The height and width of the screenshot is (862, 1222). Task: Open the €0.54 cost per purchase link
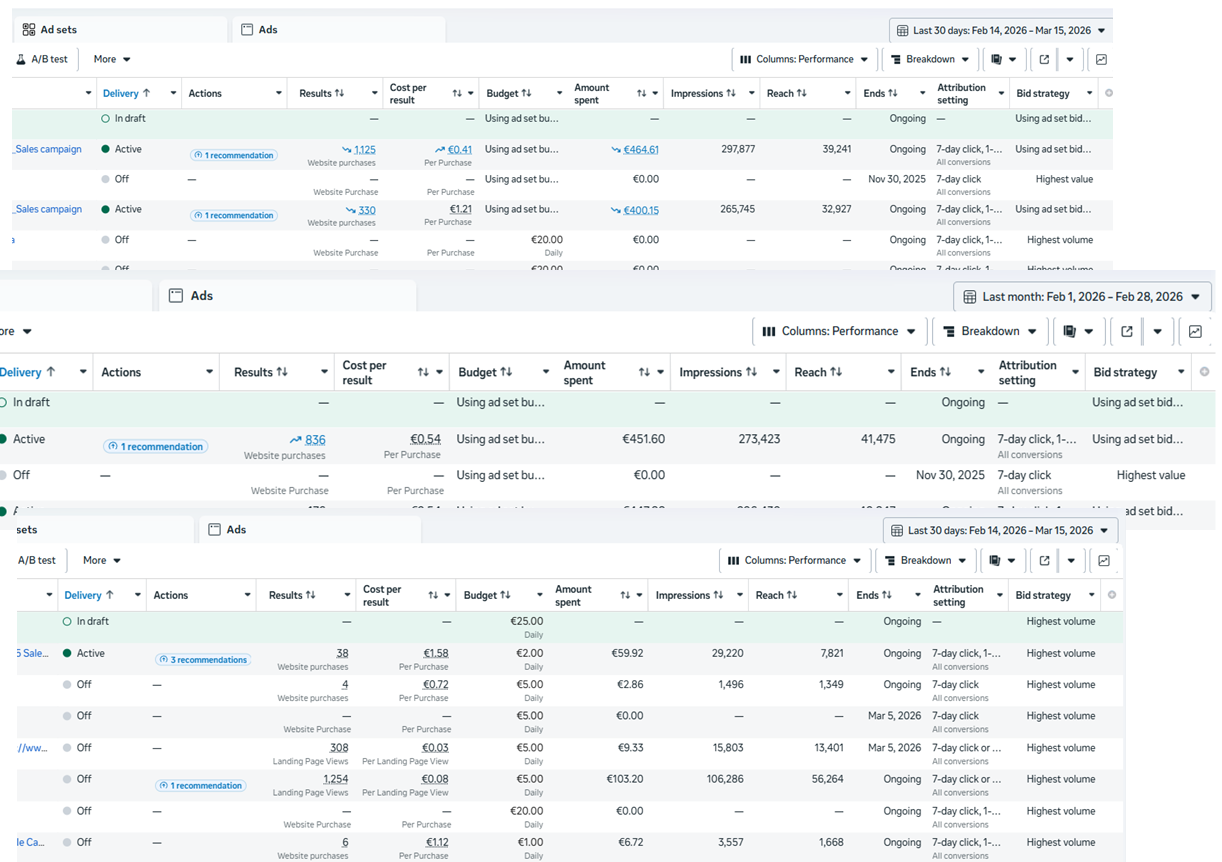[426, 439]
